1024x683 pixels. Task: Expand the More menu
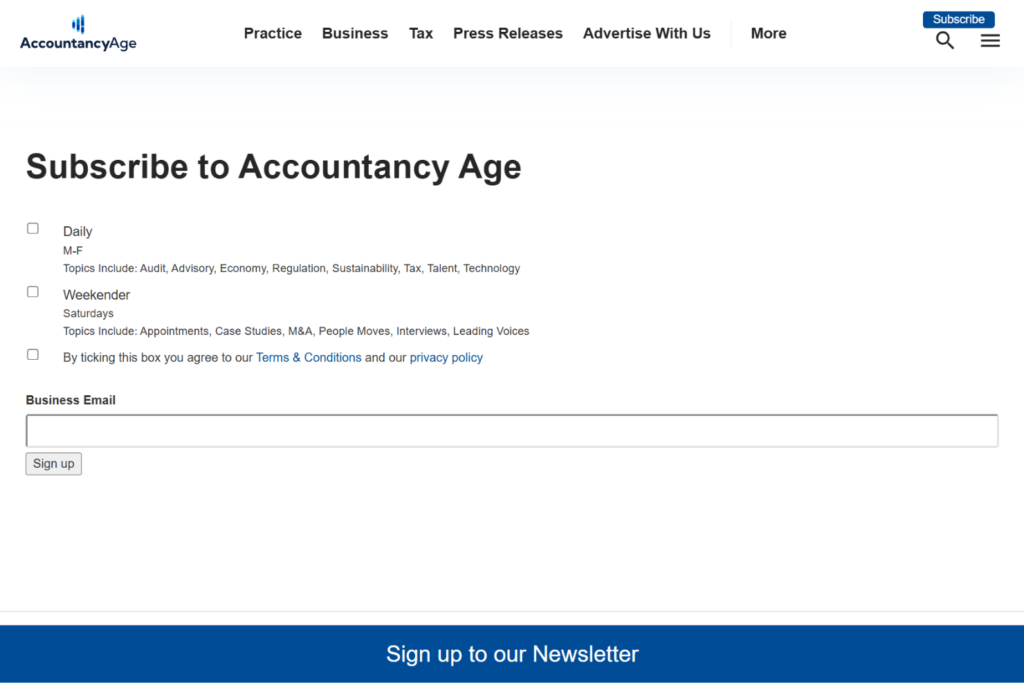(768, 33)
